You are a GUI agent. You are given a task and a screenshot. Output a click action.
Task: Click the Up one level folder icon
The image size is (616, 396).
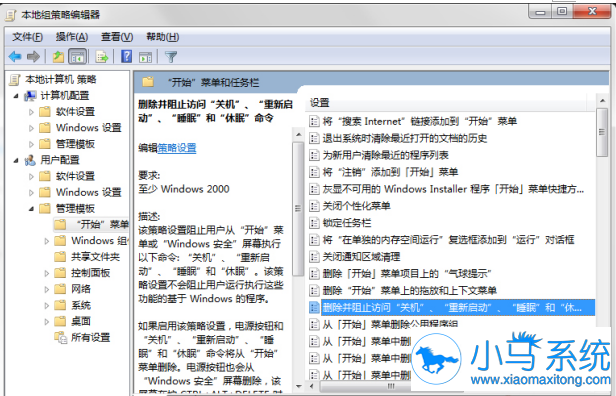point(58,57)
